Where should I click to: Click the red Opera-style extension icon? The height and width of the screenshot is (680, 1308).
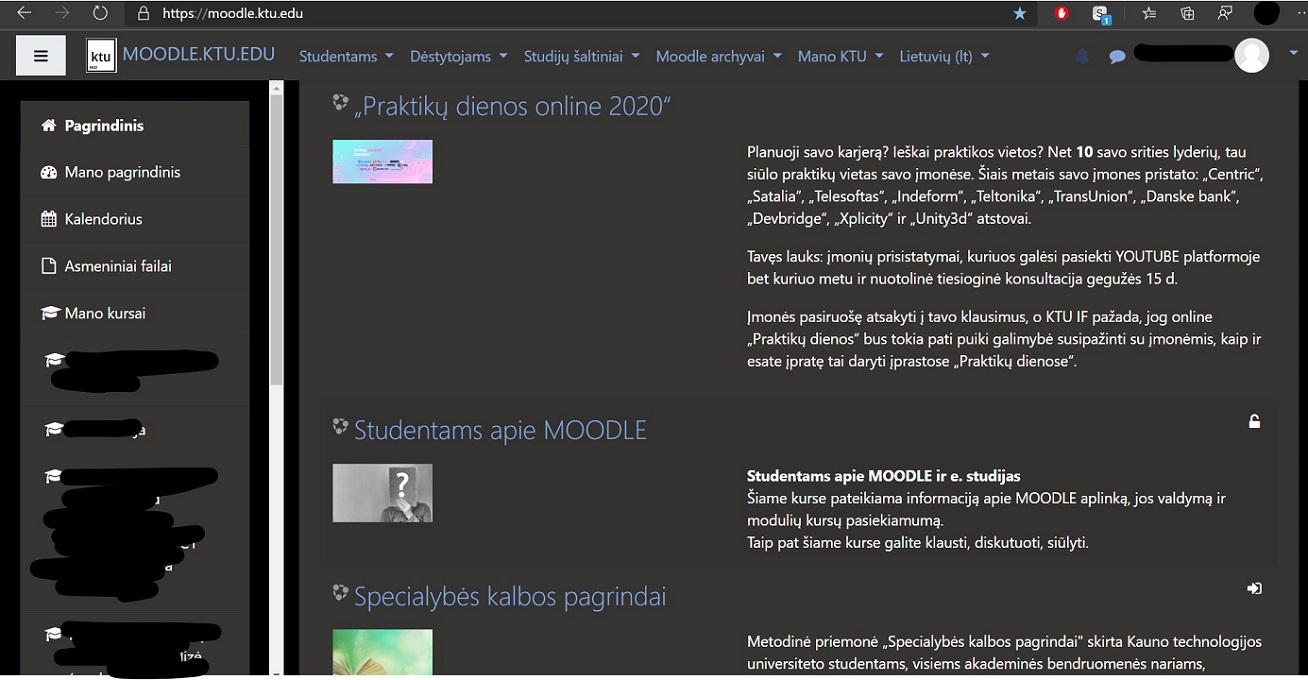(x=1062, y=13)
